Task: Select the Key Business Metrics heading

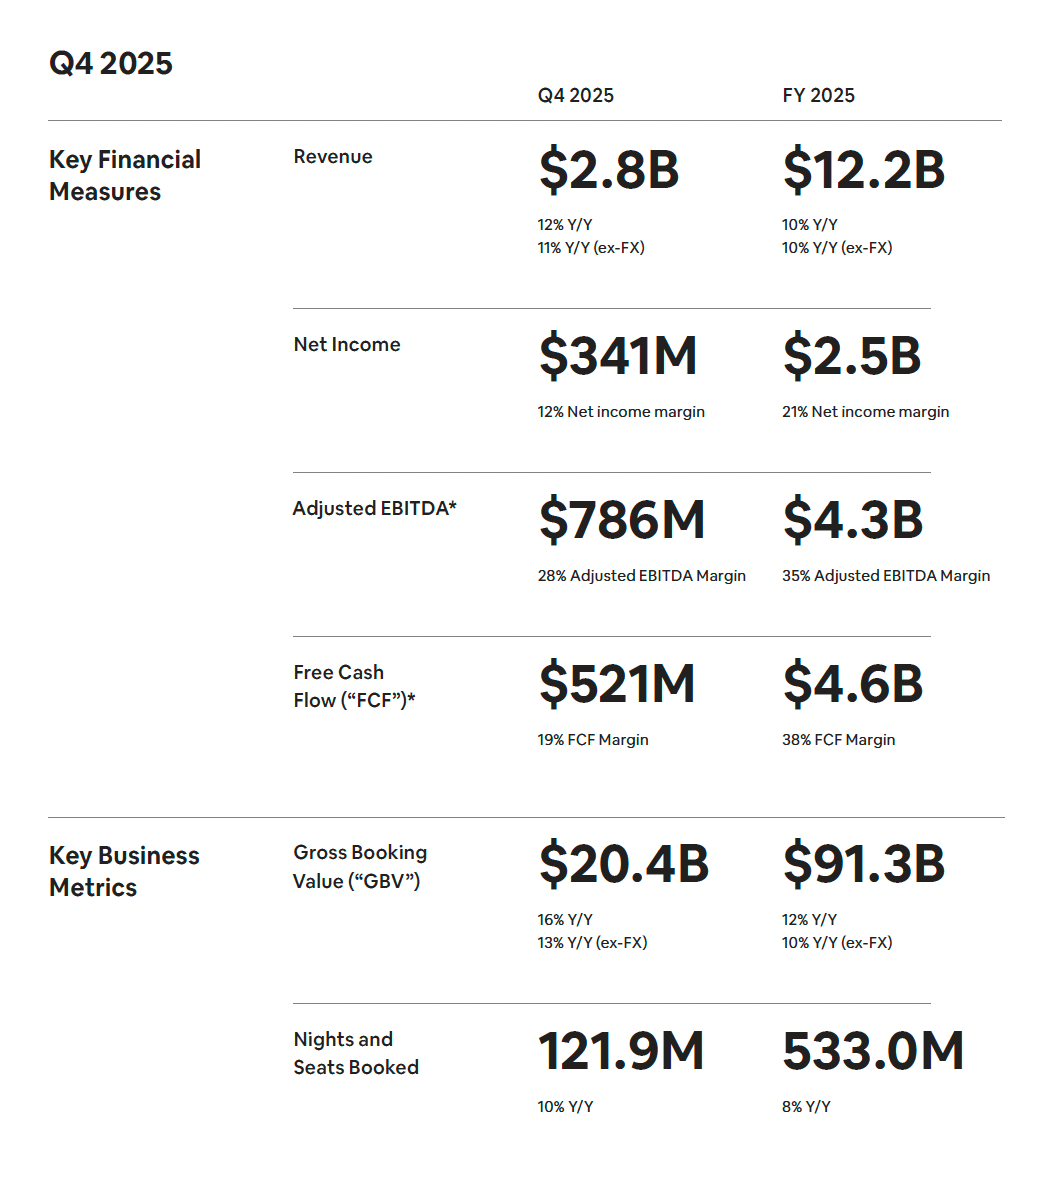Action: coord(124,871)
